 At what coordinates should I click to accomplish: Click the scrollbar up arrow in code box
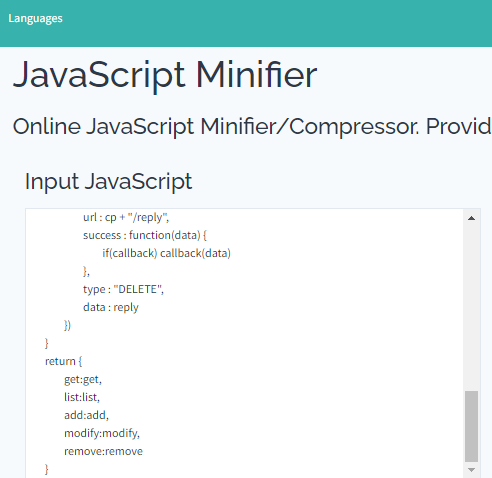471,218
